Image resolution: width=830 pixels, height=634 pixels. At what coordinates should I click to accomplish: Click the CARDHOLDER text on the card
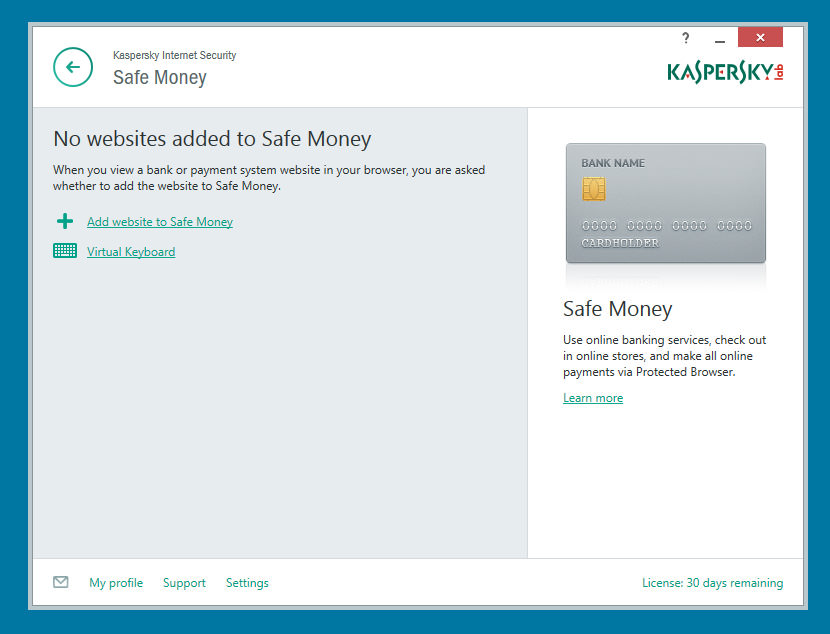click(620, 243)
